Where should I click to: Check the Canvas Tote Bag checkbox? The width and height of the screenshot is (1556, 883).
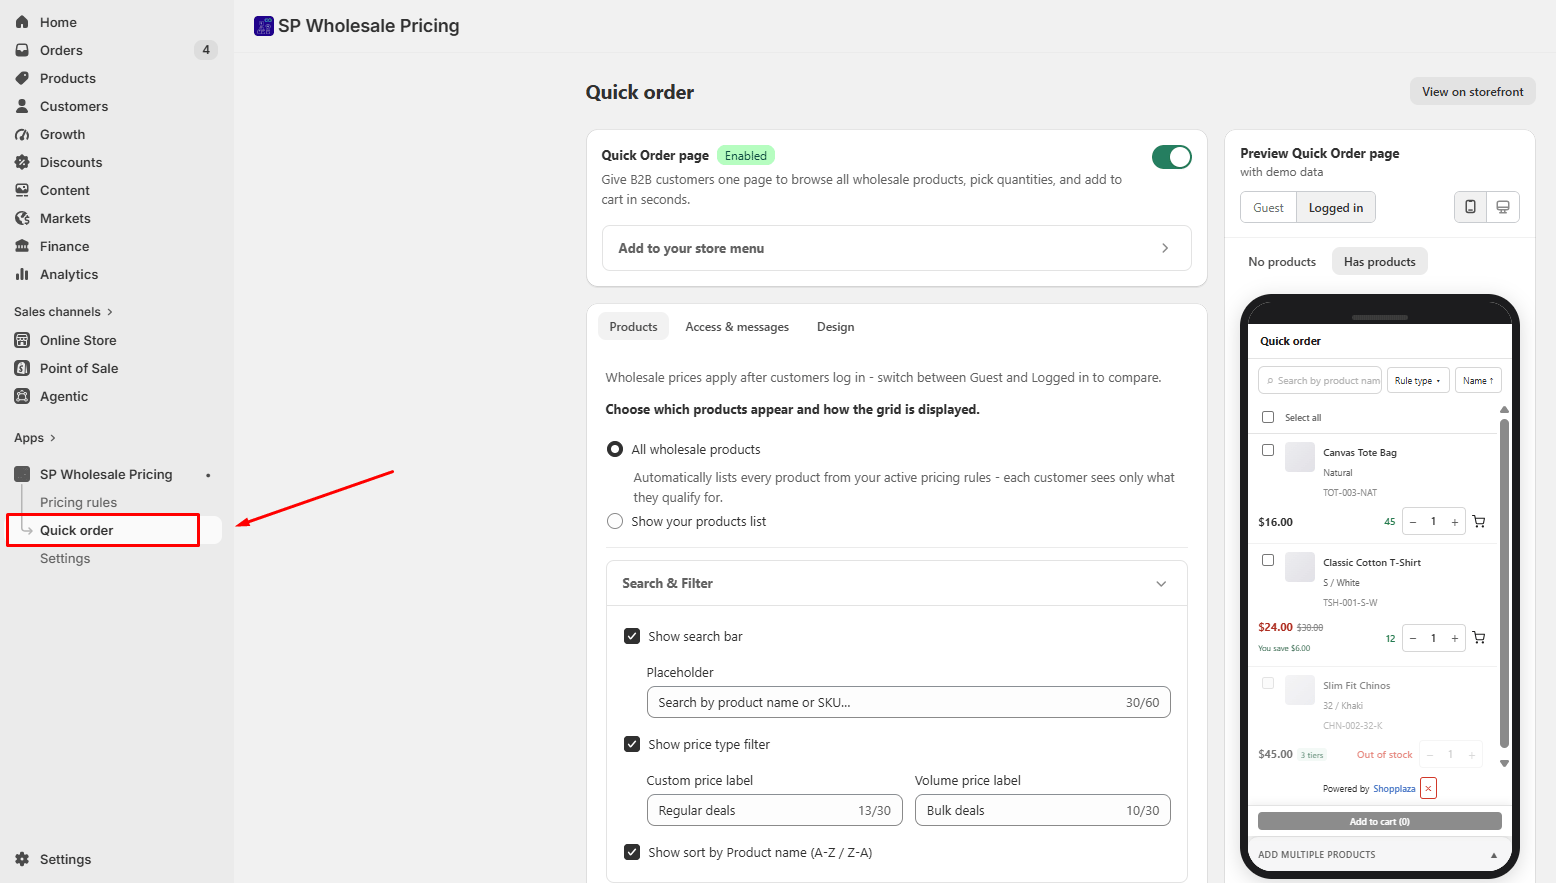click(1268, 450)
